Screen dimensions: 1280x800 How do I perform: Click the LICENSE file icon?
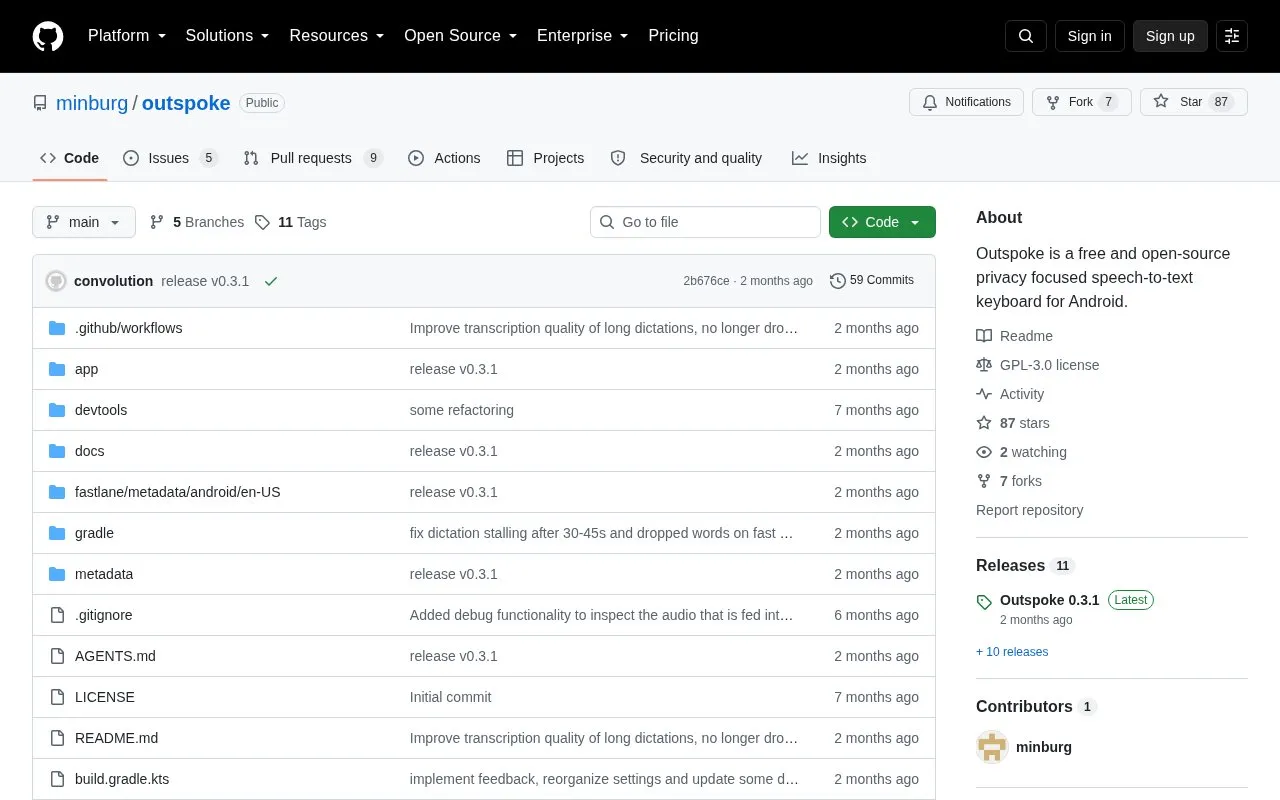[57, 697]
